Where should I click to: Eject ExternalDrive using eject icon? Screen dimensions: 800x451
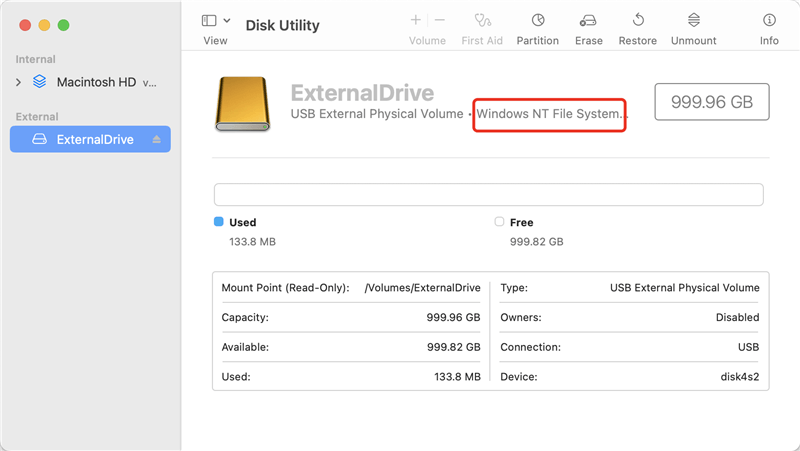coord(156,139)
